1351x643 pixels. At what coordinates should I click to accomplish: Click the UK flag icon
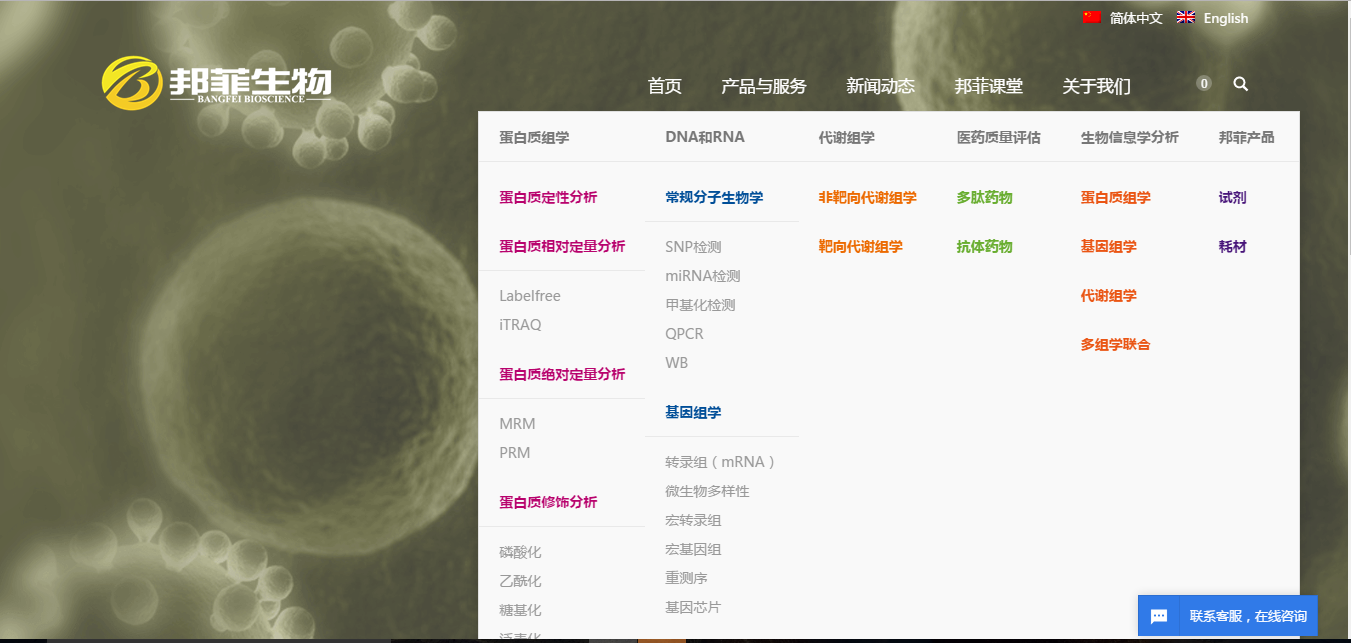click(1186, 18)
